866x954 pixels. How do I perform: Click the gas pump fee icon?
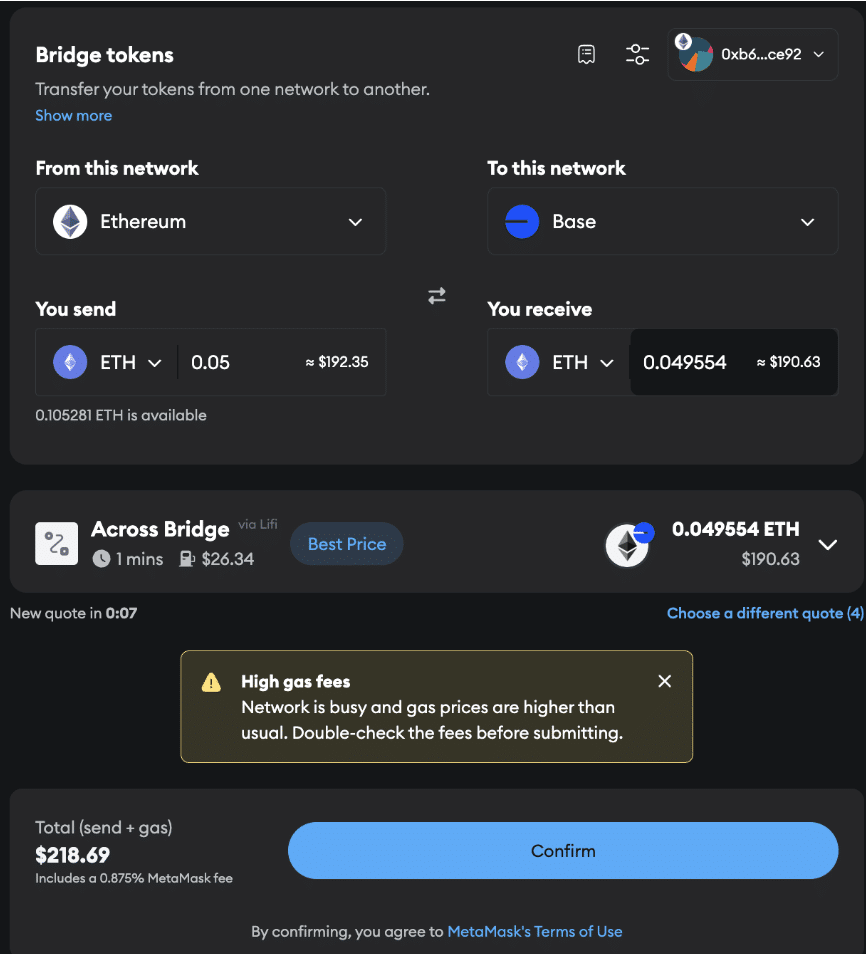pos(186,559)
